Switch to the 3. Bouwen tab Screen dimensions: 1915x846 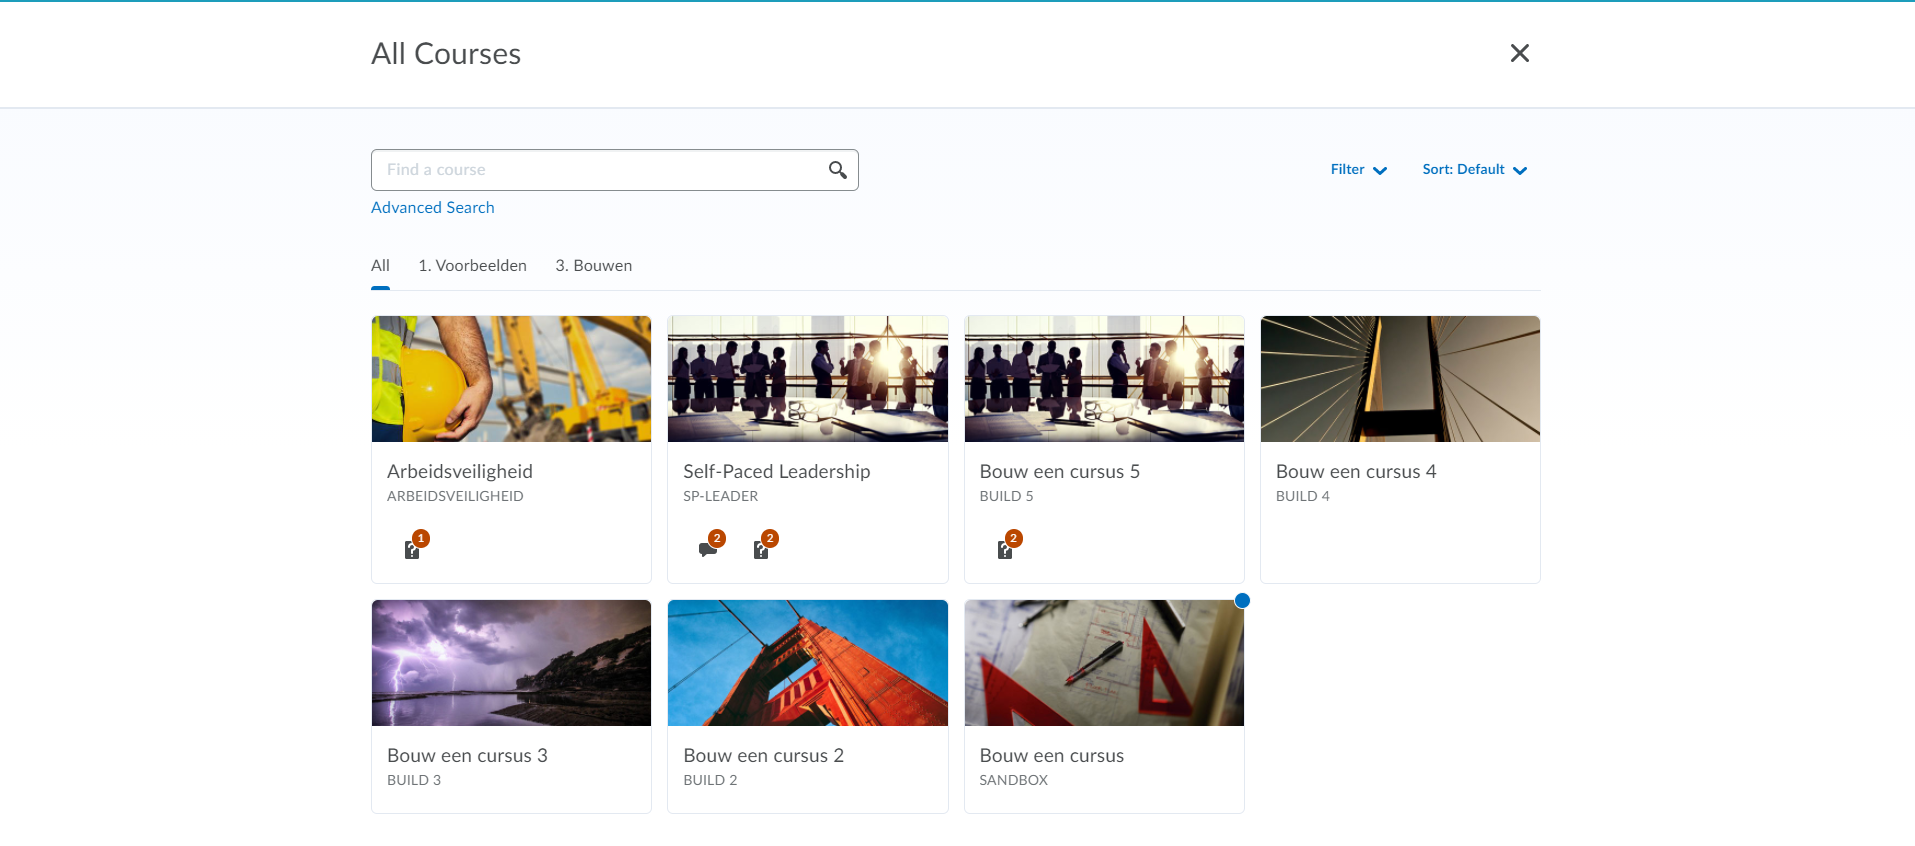(594, 266)
